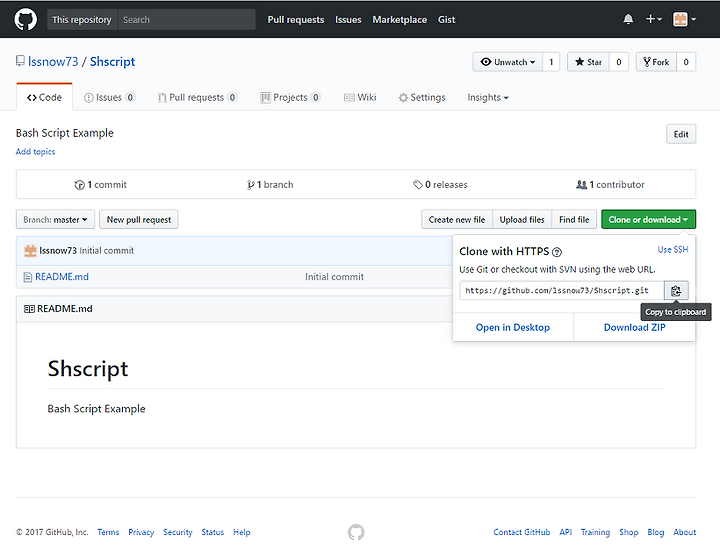Open the plus create-new dropdown
720x549 pixels.
coord(653,19)
